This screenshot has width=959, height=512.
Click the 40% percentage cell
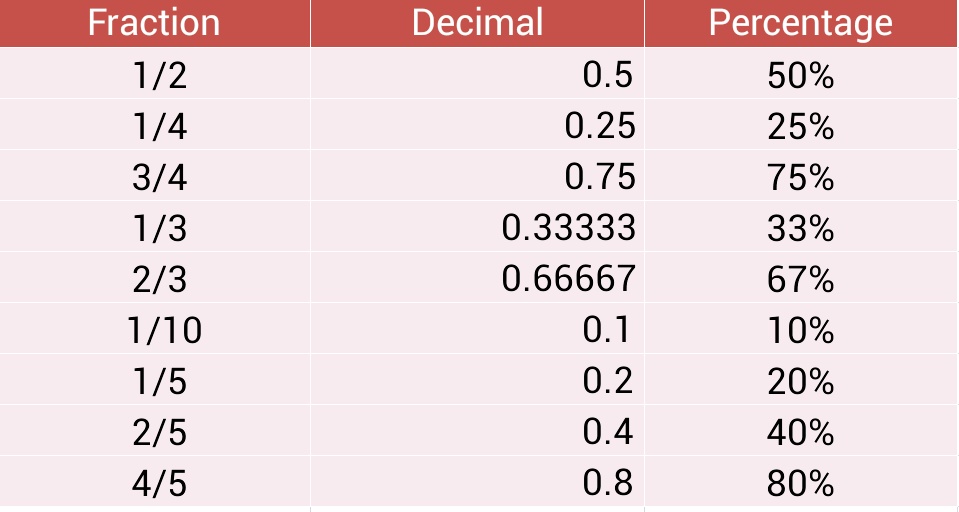(801, 430)
